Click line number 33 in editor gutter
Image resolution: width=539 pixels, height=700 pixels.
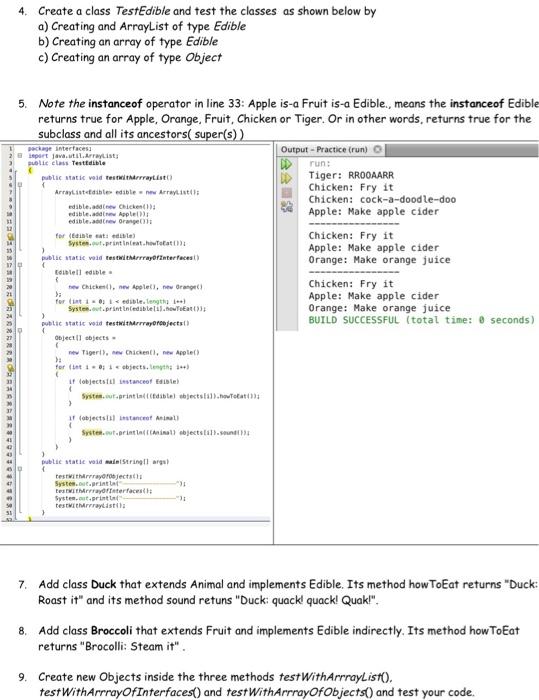click(9, 382)
